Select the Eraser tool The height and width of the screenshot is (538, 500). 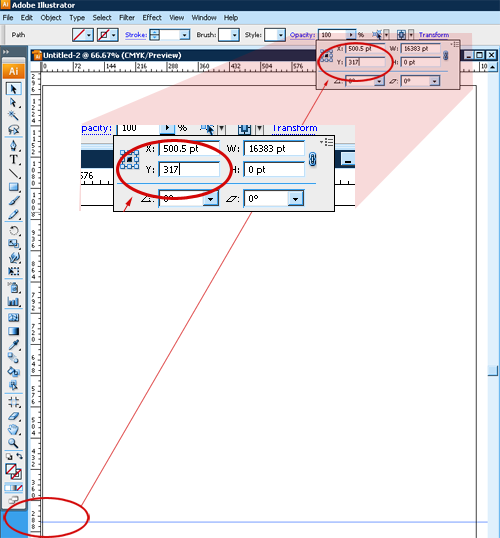tap(13, 416)
